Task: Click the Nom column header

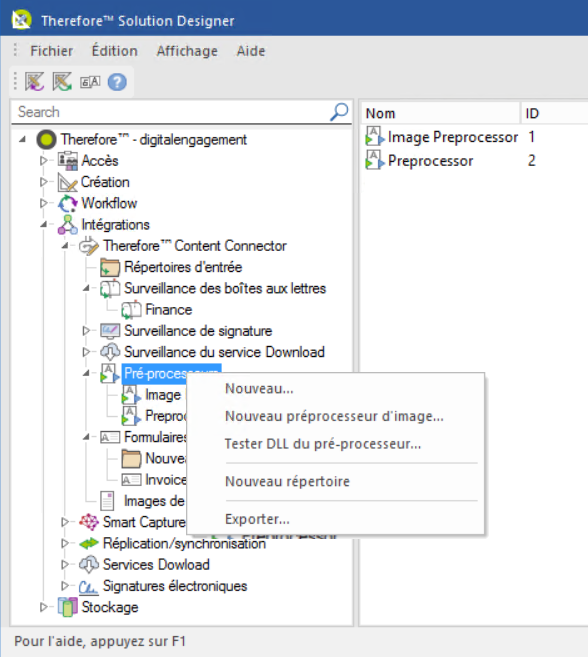Action: pyautogui.click(x=440, y=113)
